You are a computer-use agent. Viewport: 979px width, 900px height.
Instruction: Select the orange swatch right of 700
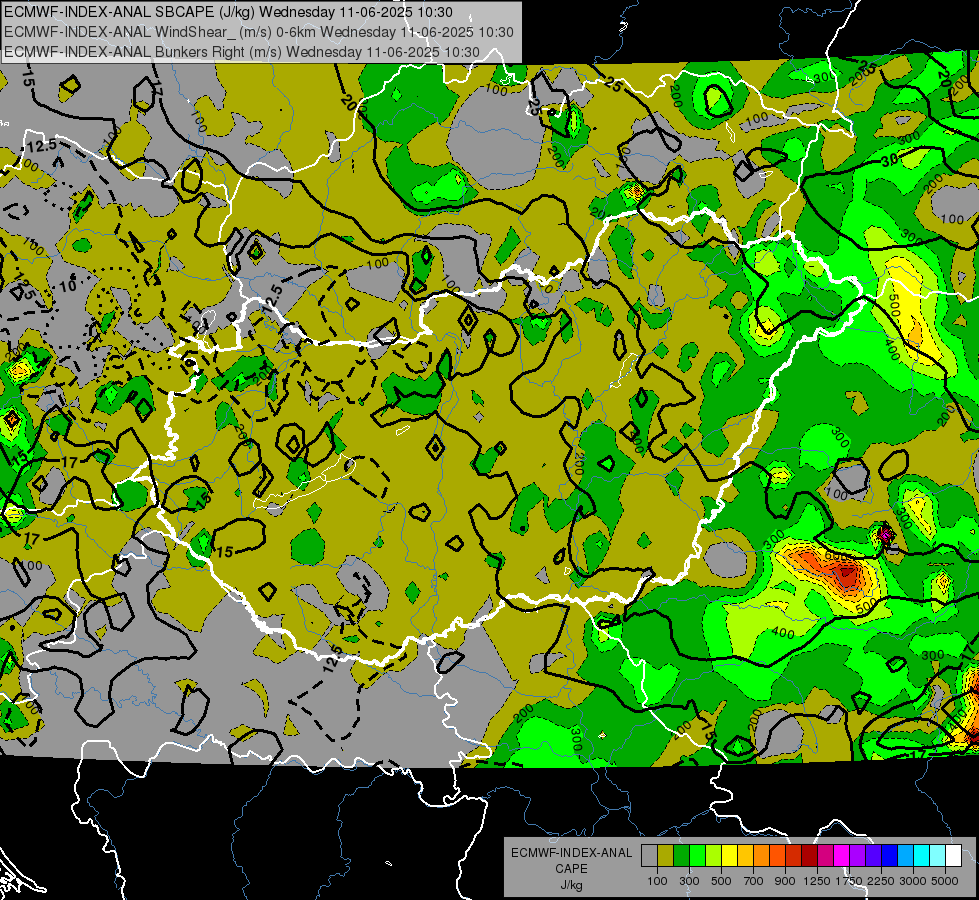pos(762,855)
